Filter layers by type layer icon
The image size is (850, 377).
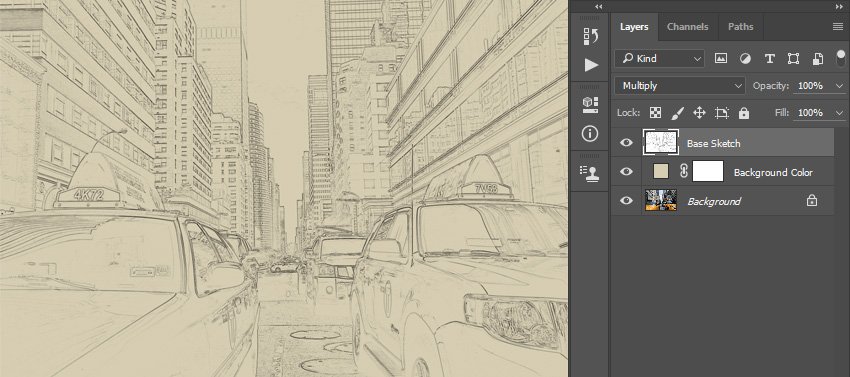(769, 59)
